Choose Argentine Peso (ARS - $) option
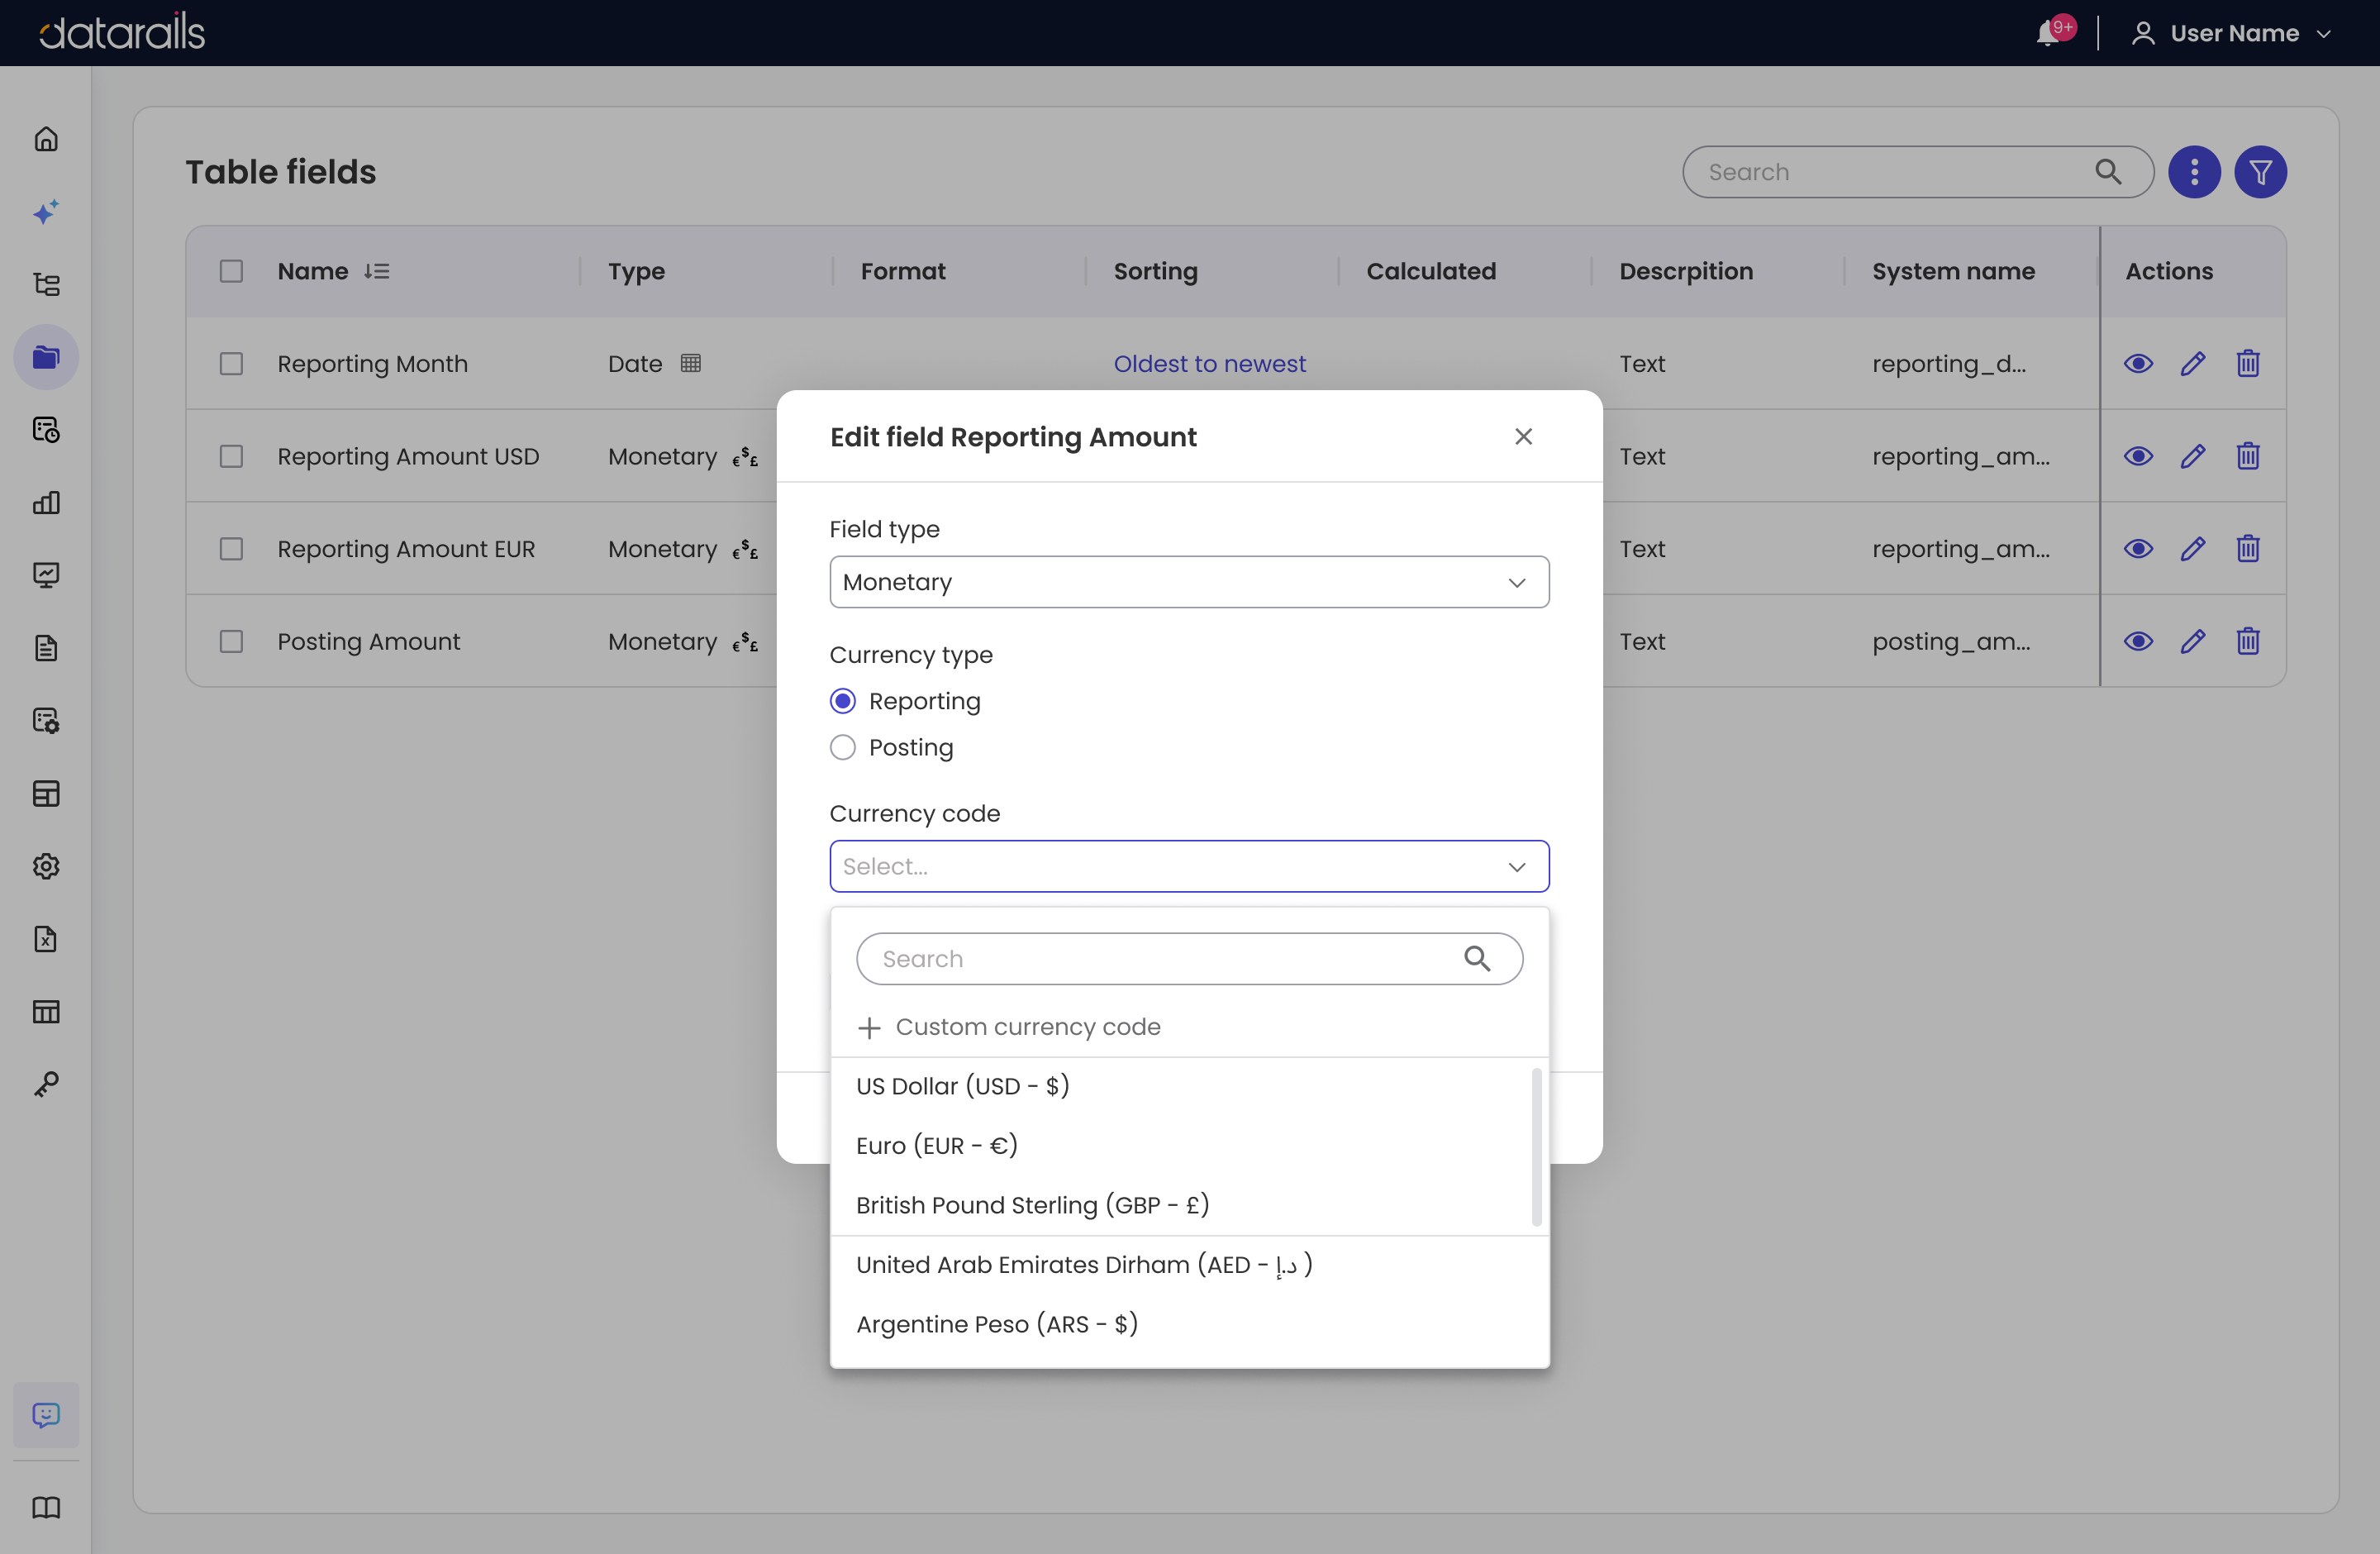Screen dimensions: 2380x1554 (x=1189, y=1324)
